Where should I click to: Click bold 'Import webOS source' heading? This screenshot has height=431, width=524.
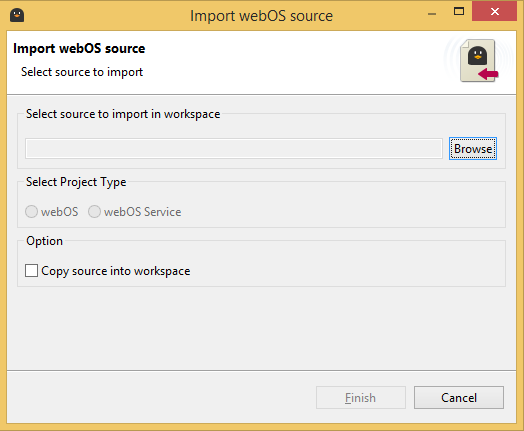pyautogui.click(x=79, y=48)
